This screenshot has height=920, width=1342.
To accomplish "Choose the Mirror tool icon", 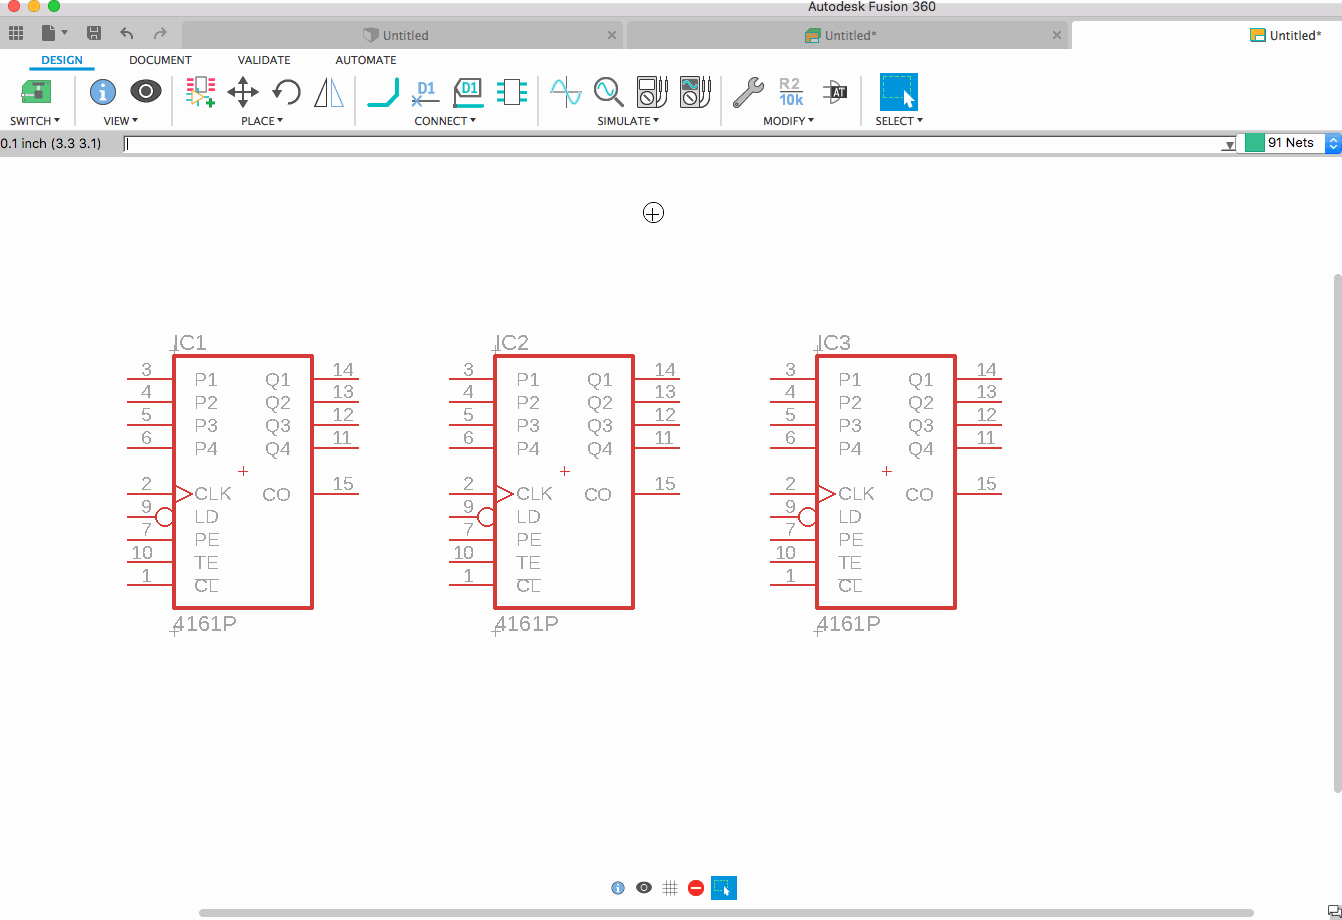I will pos(328,93).
